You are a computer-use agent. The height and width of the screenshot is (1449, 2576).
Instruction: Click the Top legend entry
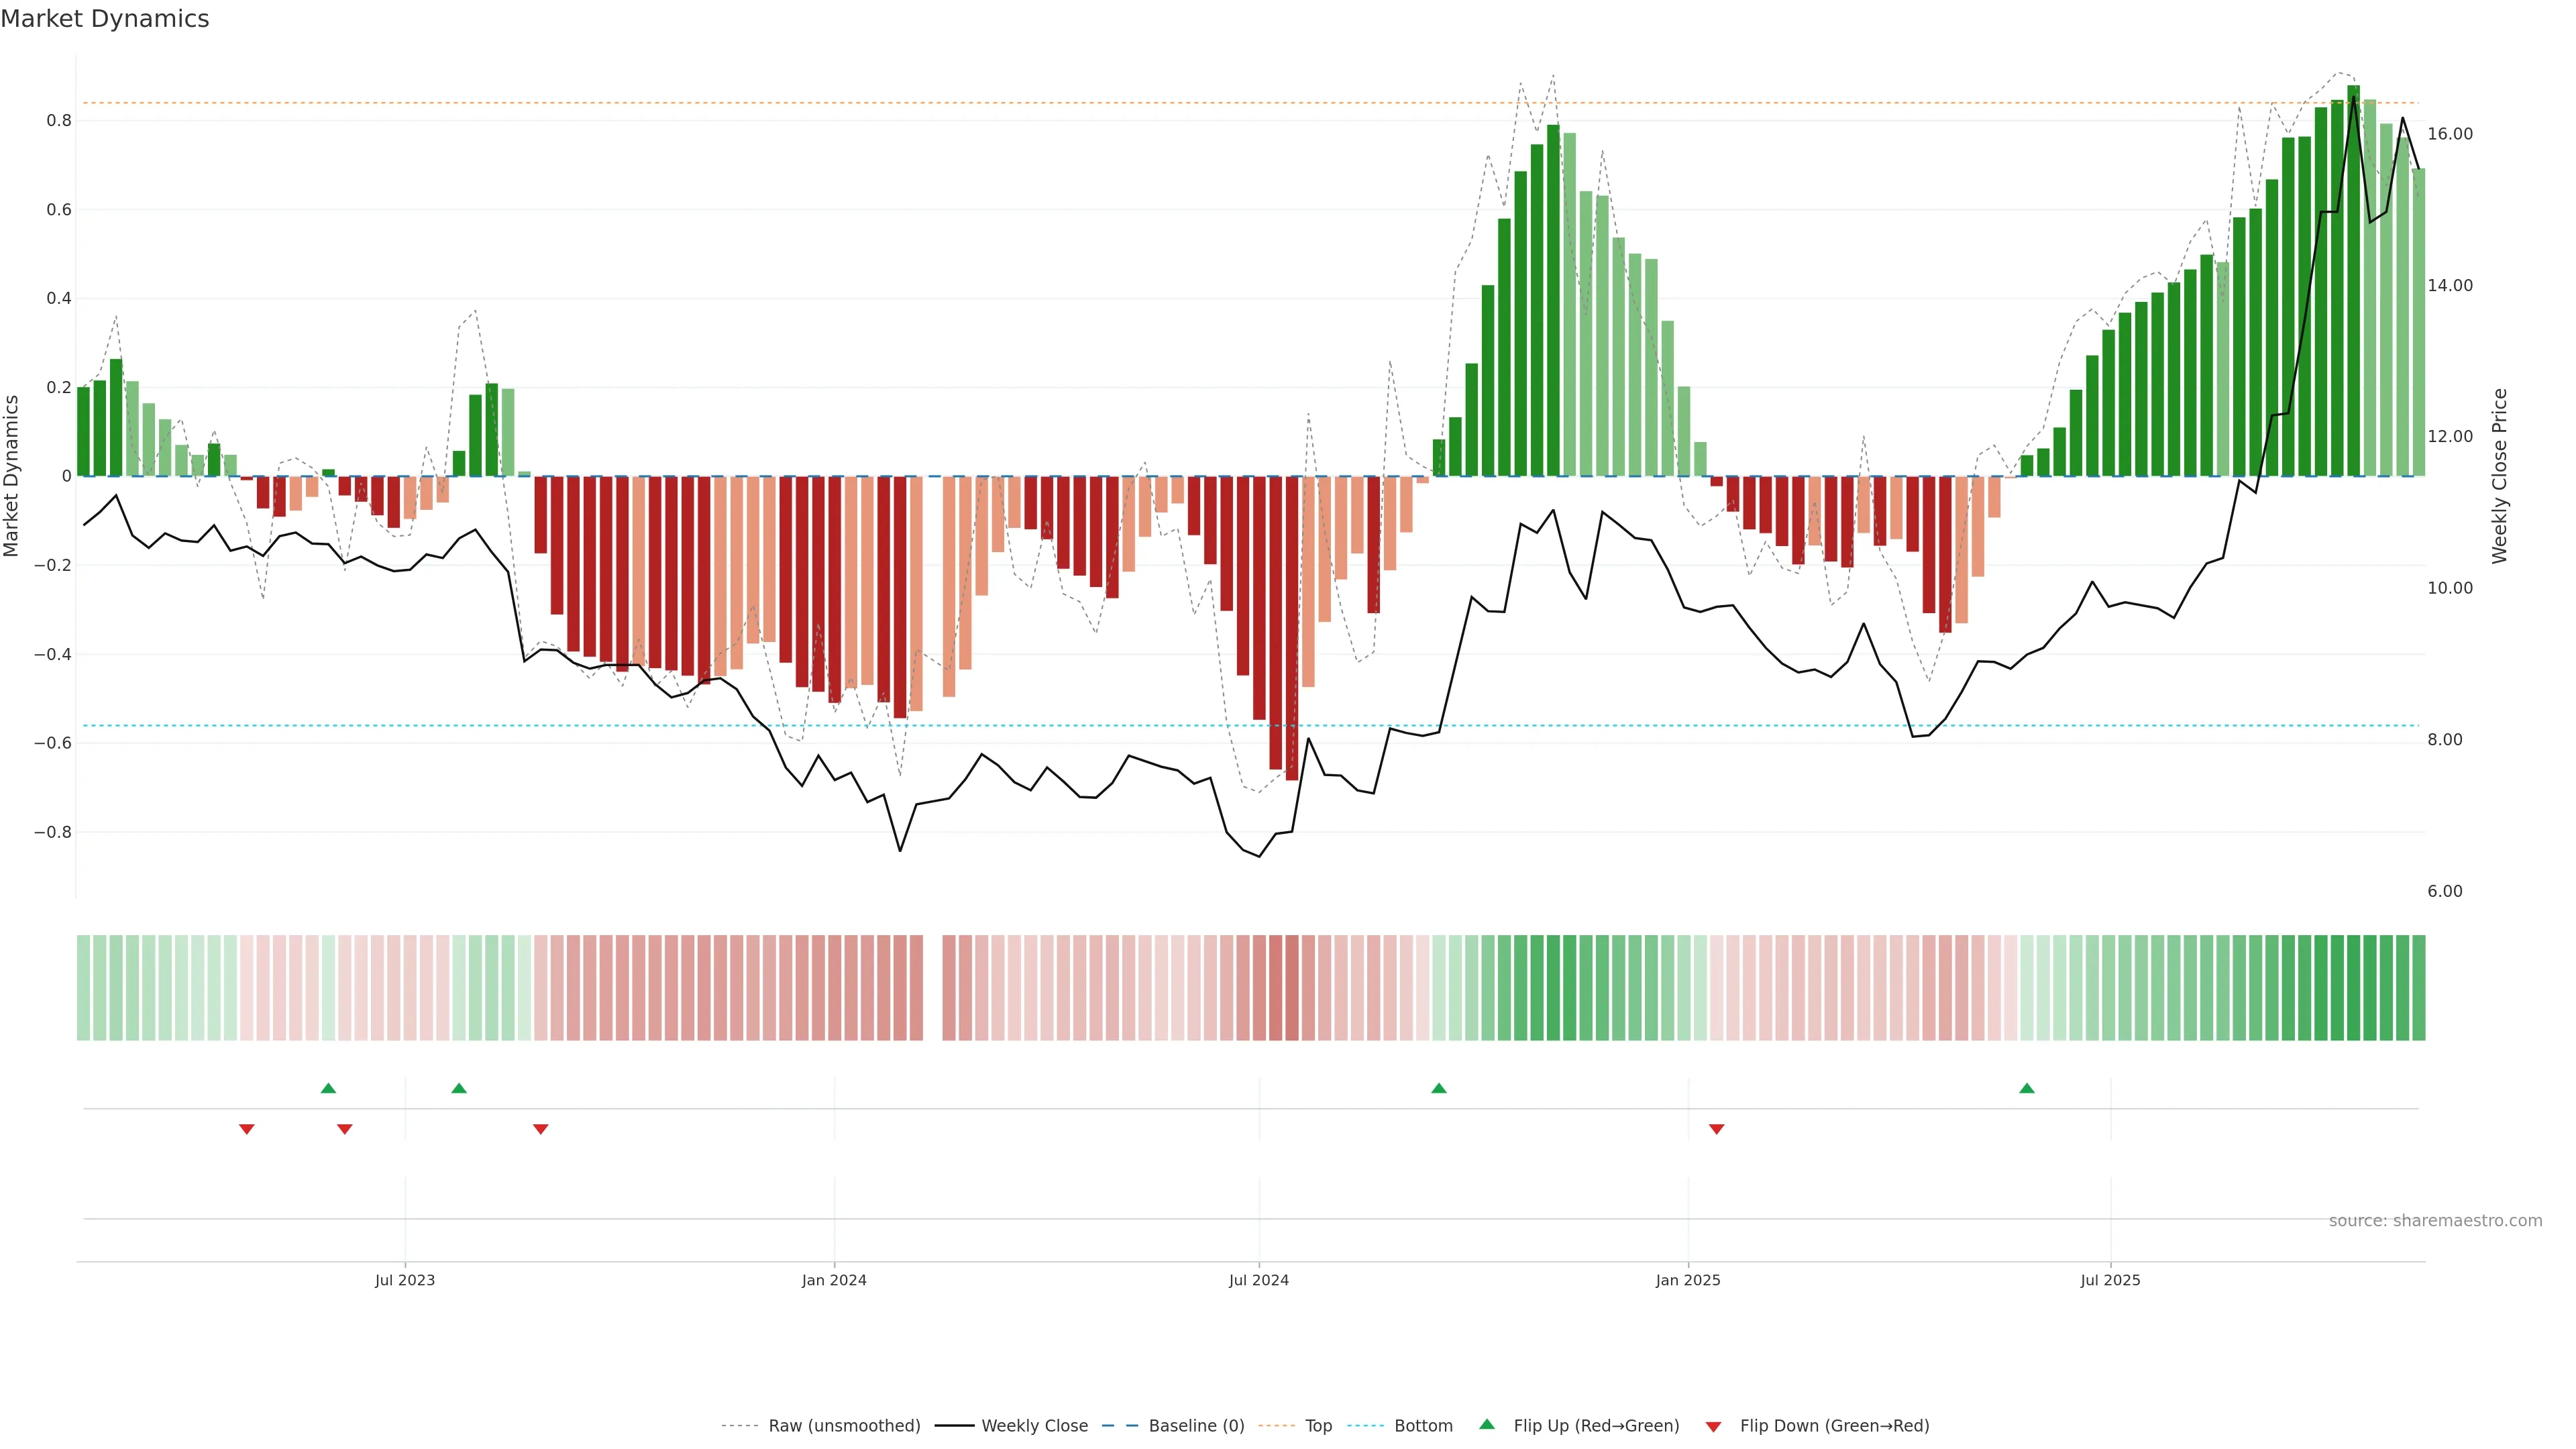[x=1318, y=1426]
